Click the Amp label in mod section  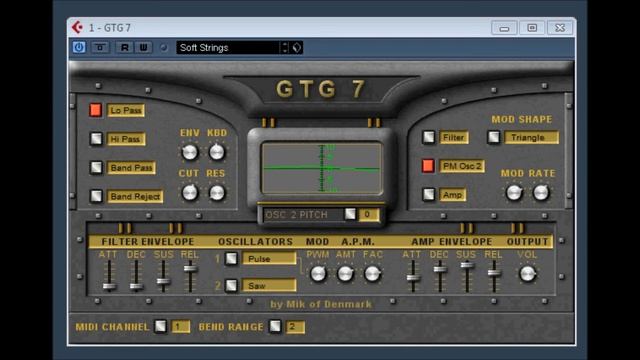click(x=452, y=195)
